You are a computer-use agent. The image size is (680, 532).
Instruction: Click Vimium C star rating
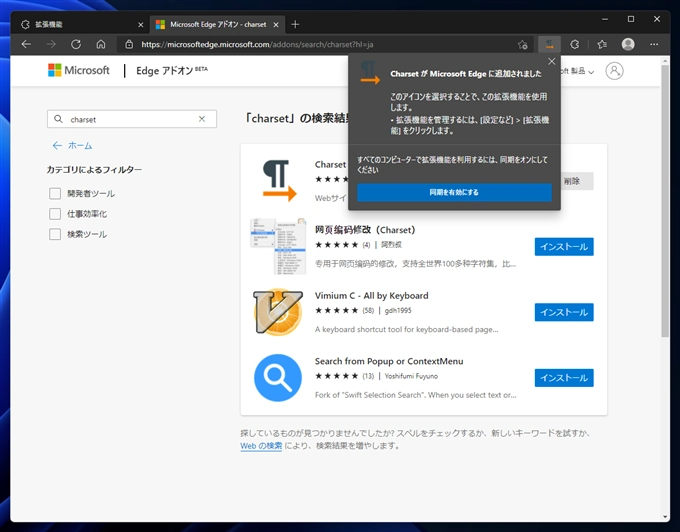(x=337, y=310)
